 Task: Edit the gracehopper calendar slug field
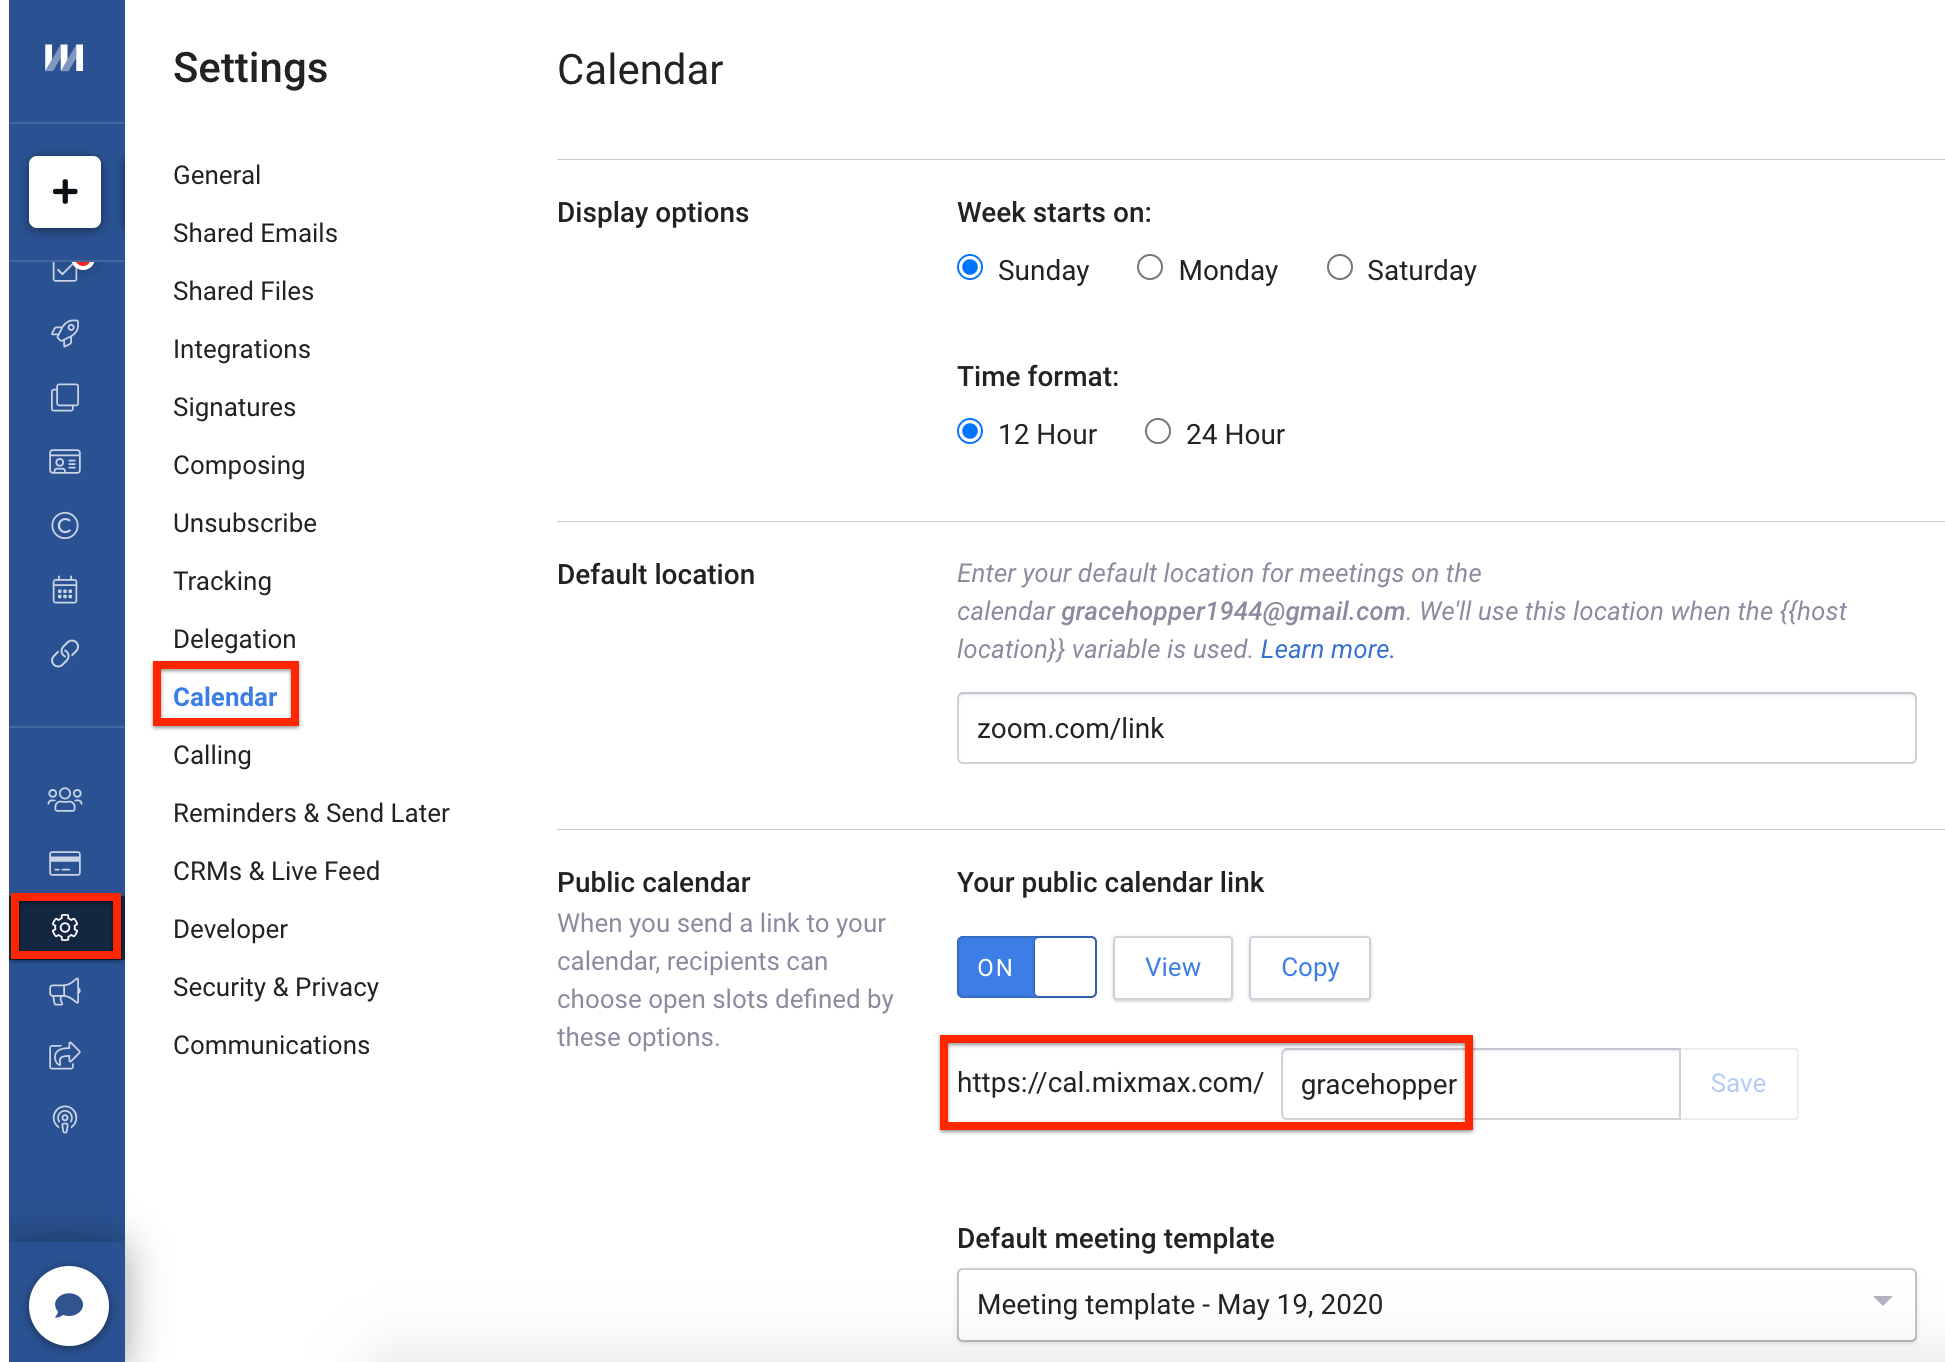[x=1375, y=1081]
